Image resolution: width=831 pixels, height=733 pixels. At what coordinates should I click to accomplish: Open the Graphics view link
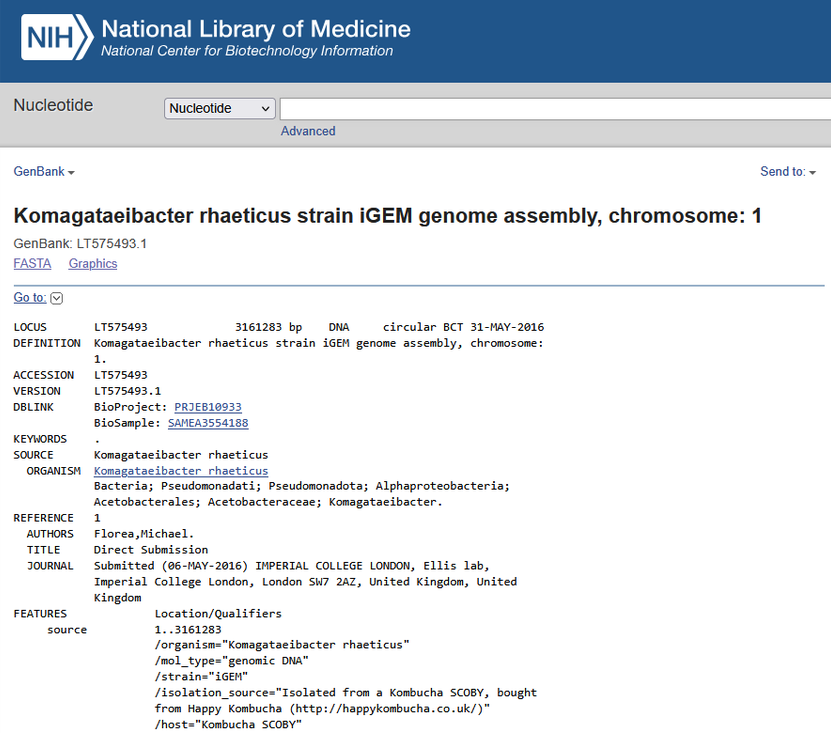[x=93, y=264]
